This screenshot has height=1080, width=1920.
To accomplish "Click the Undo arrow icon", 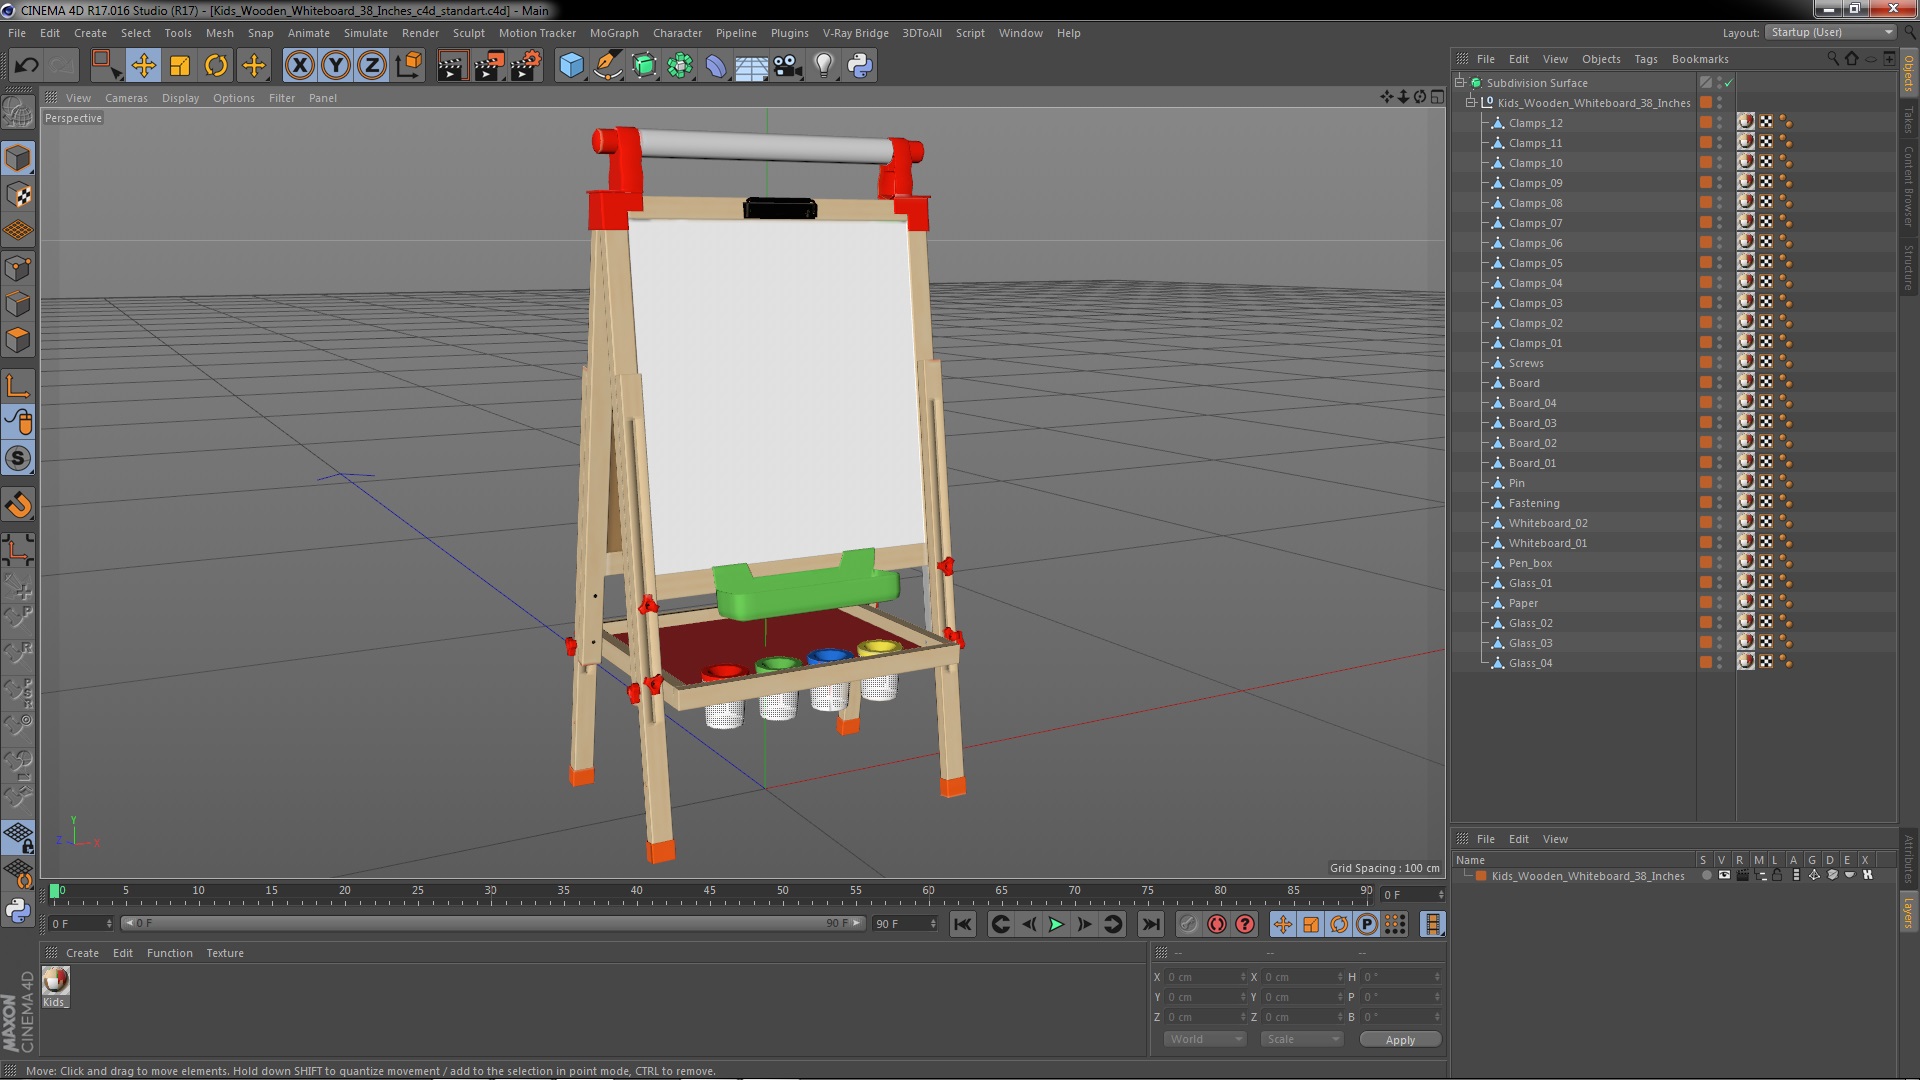I will point(26,66).
